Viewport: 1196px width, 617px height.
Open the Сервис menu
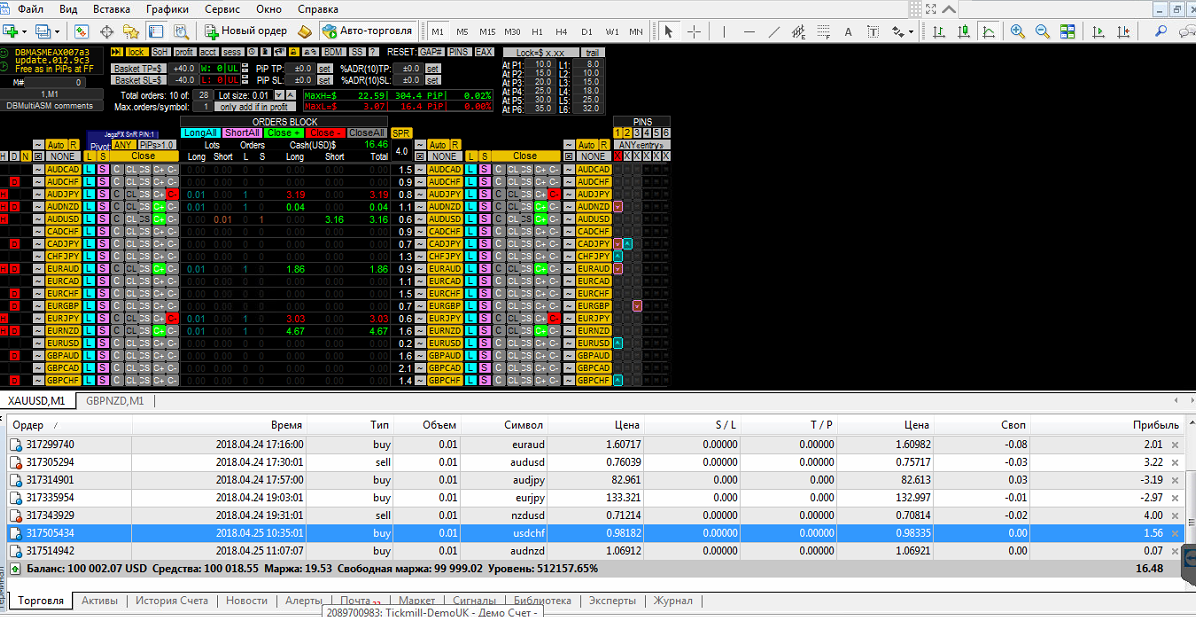(222, 10)
